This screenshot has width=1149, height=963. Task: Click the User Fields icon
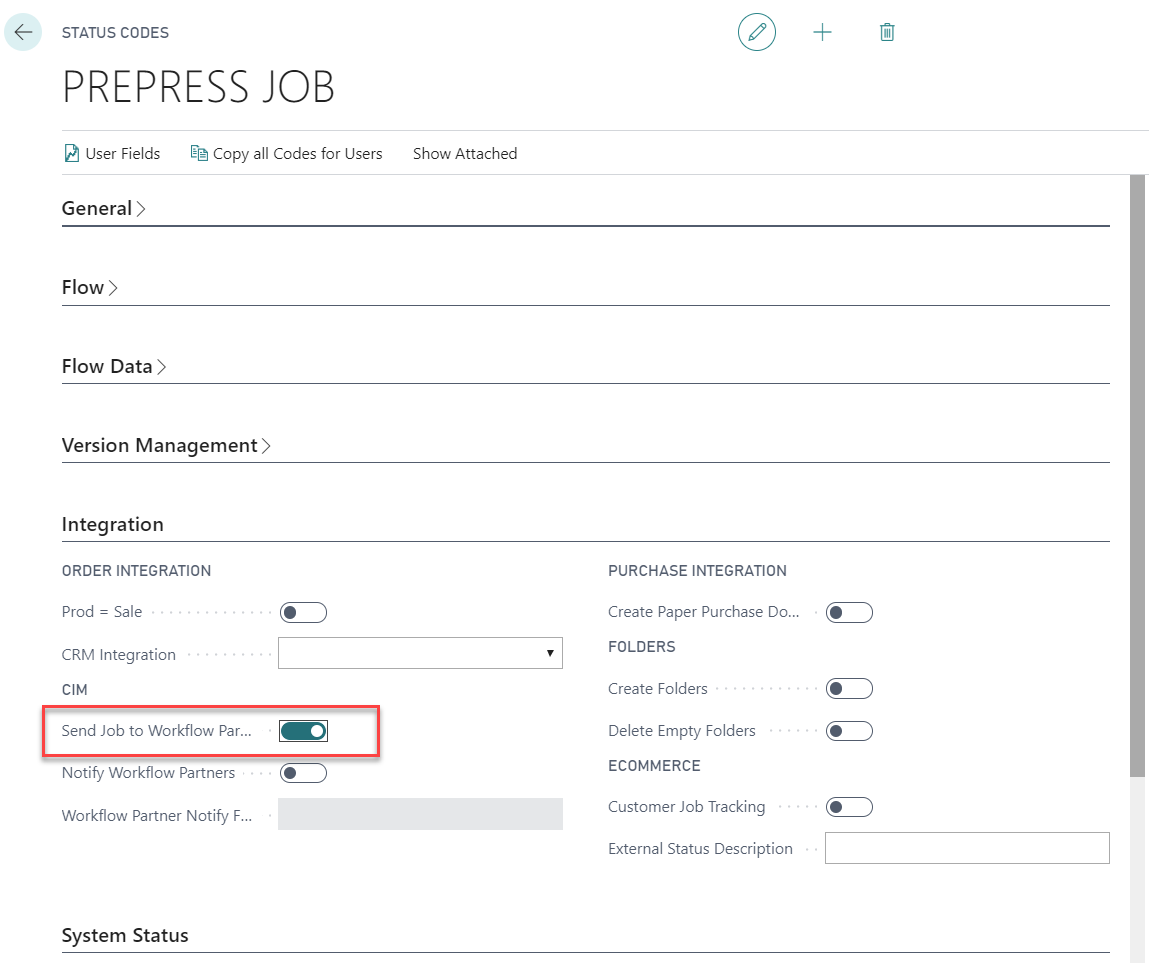(71, 154)
